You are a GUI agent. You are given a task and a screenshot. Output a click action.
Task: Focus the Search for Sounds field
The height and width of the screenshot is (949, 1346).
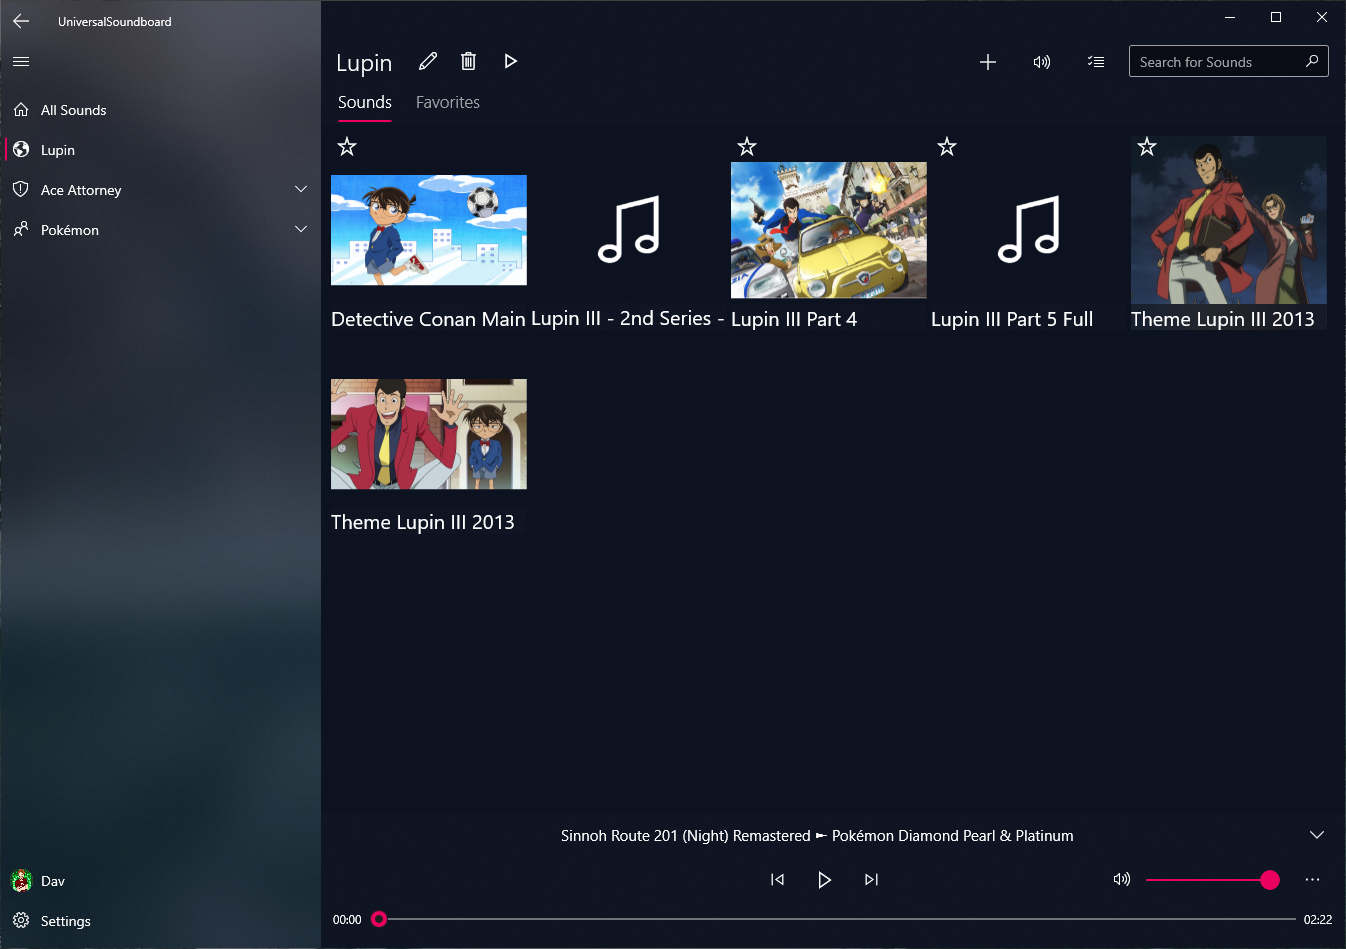point(1229,62)
